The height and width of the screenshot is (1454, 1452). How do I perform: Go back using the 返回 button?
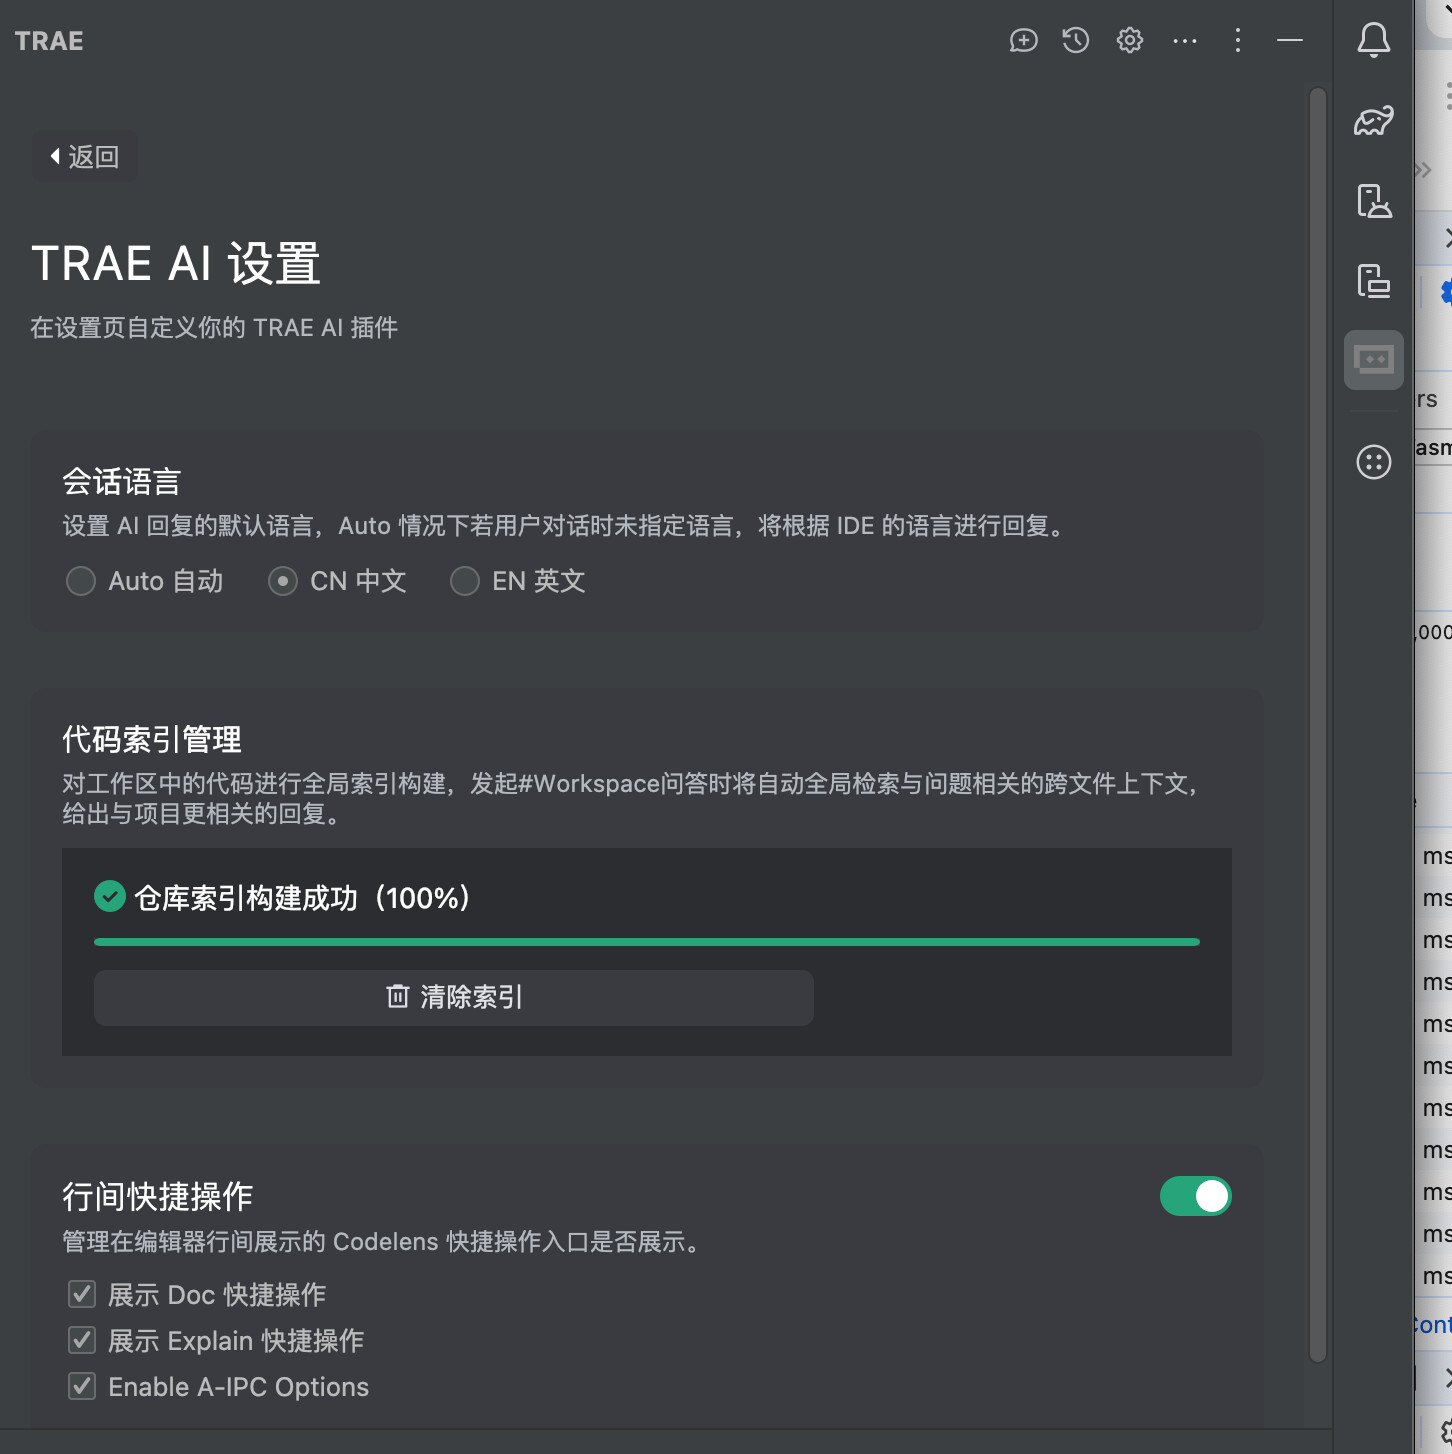click(x=84, y=157)
